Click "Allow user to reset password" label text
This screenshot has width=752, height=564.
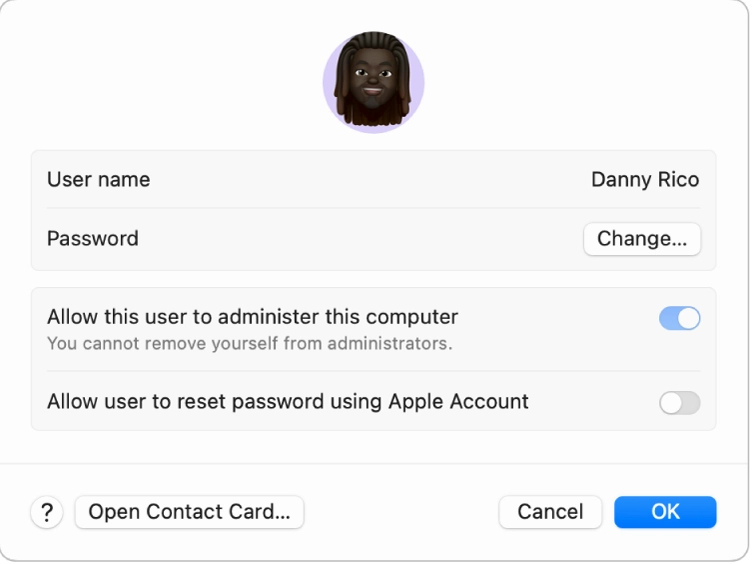pyautogui.click(x=287, y=402)
